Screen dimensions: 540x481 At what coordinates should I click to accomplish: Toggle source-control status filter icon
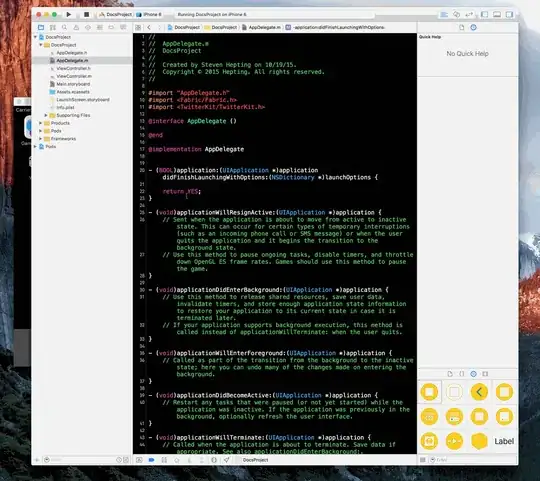[126, 460]
